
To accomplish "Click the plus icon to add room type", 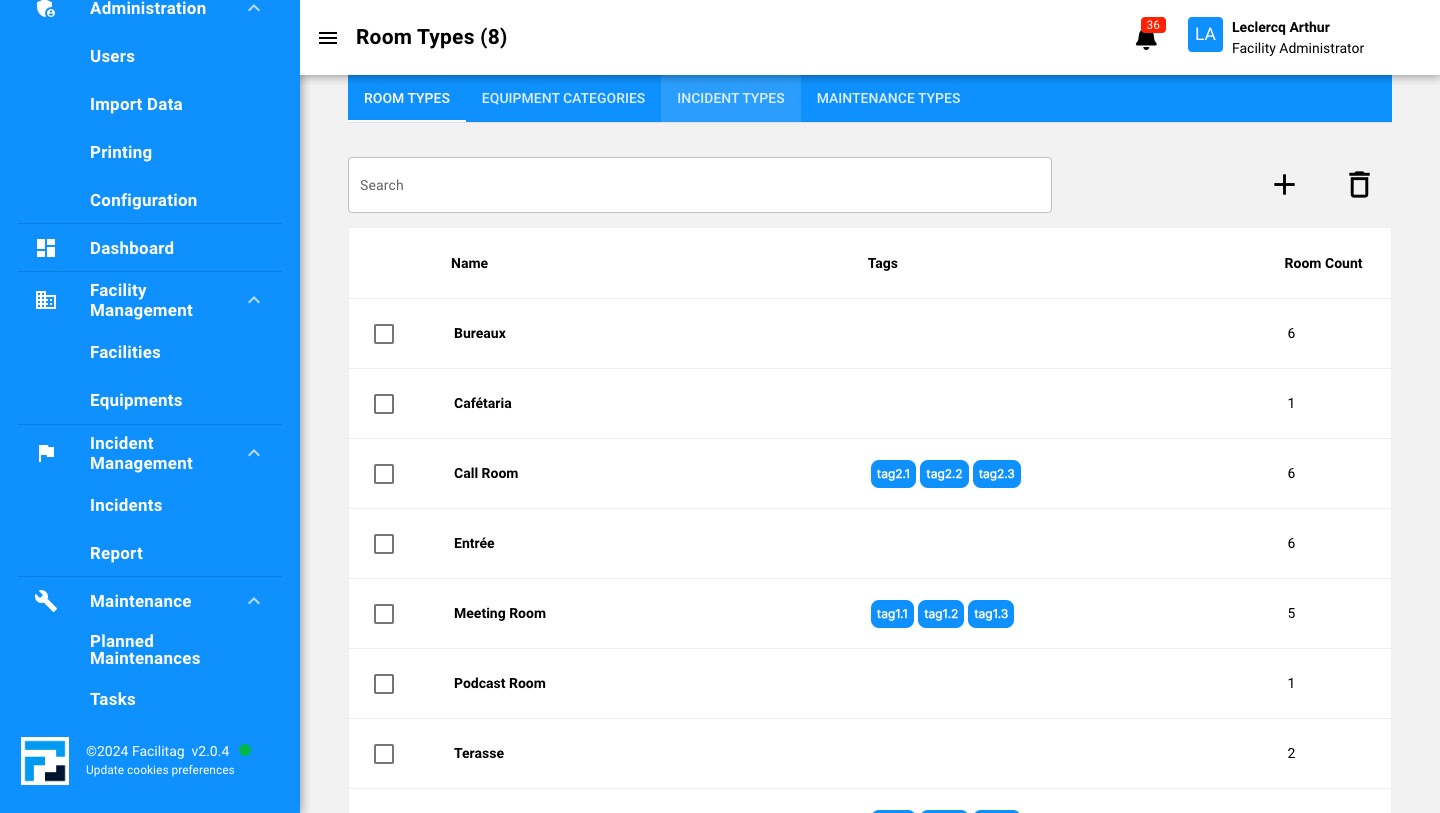I will 1284,185.
